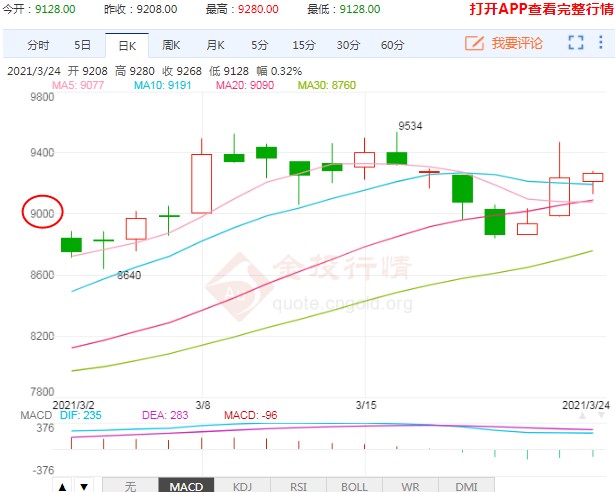The height and width of the screenshot is (492, 616).
Task: Switch to the RSI indicator
Action: pyautogui.click(x=298, y=486)
